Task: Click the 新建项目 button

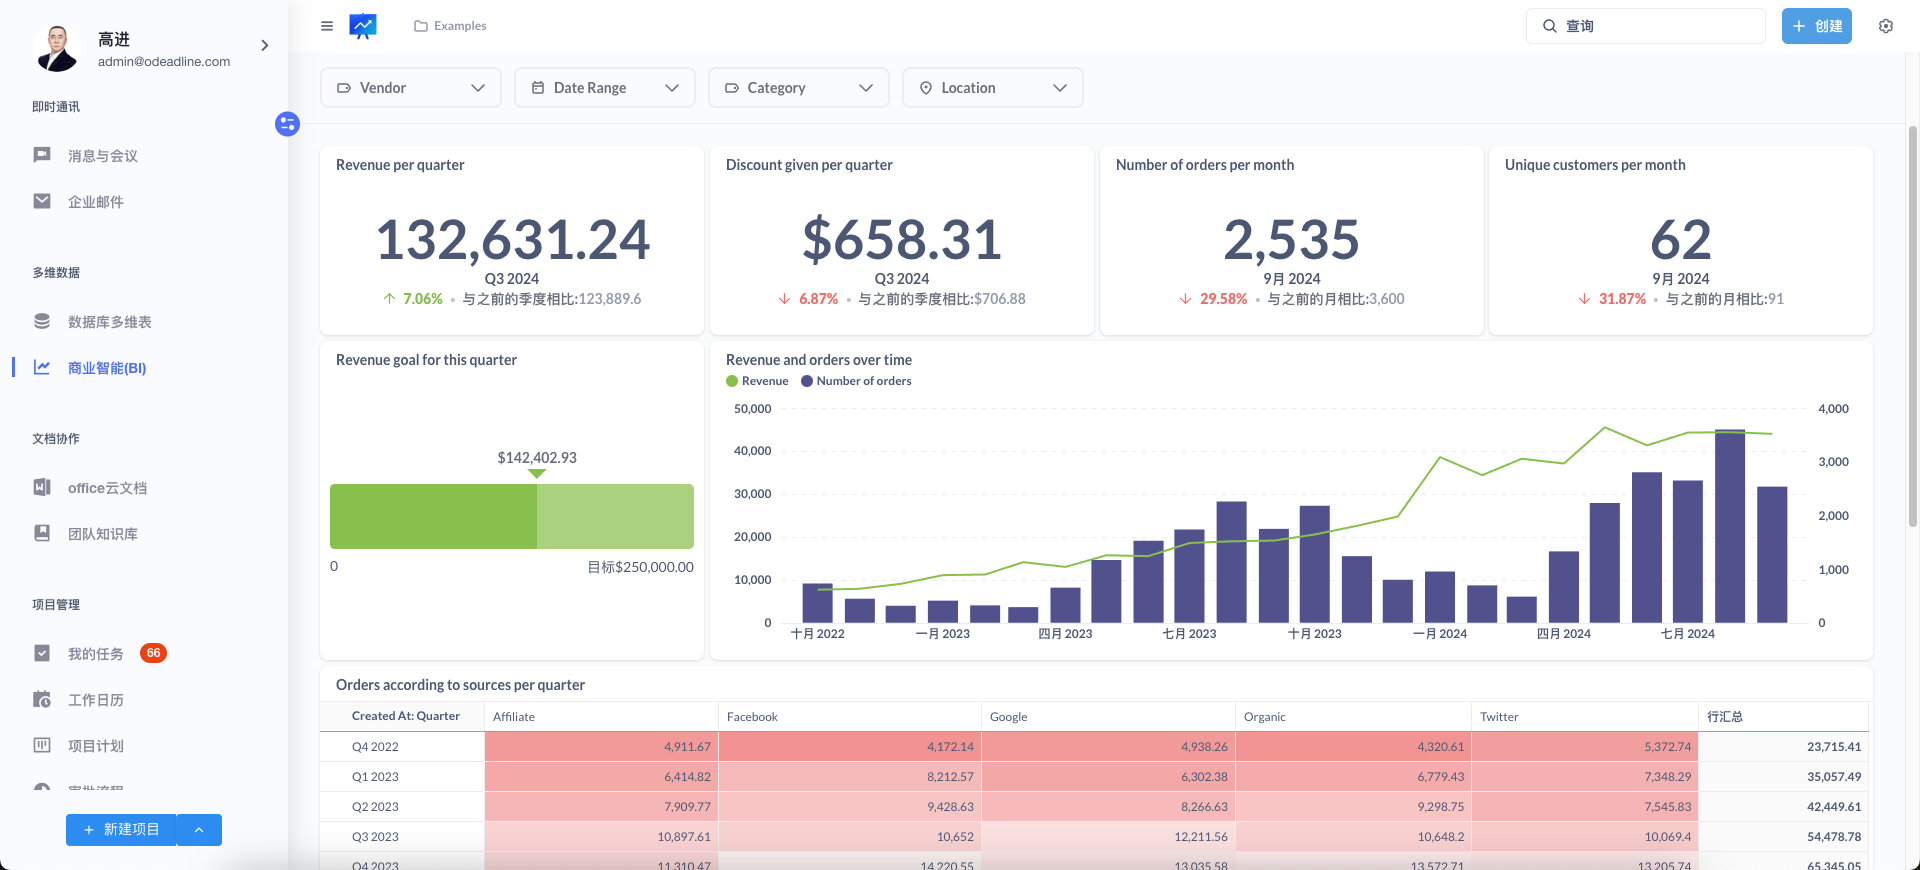Action: point(121,830)
